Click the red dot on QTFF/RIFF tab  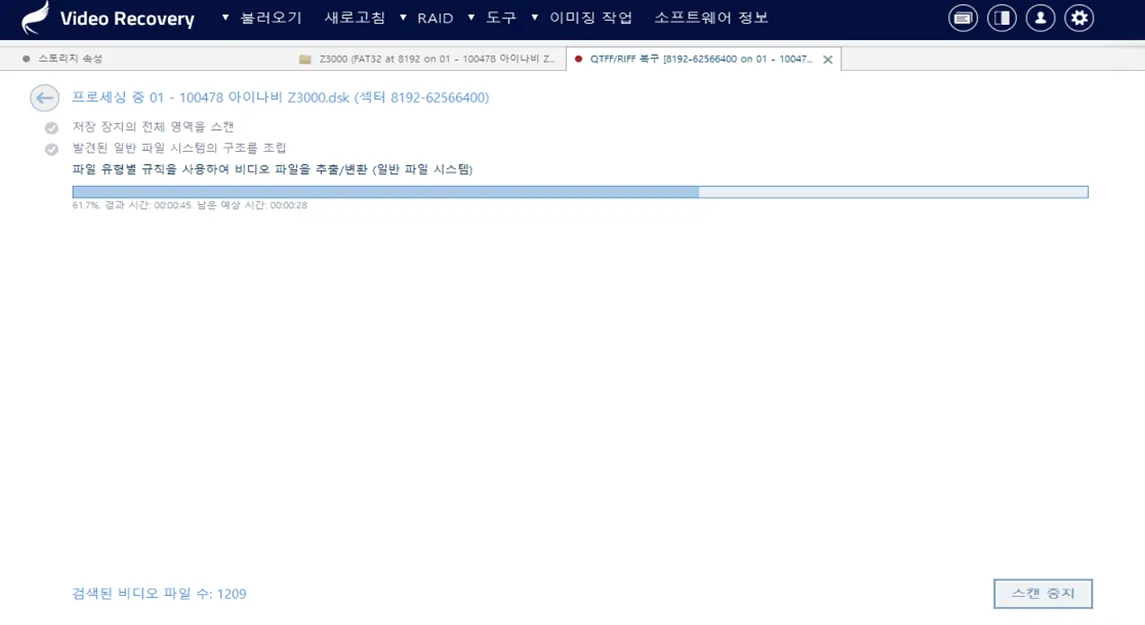[x=579, y=59]
